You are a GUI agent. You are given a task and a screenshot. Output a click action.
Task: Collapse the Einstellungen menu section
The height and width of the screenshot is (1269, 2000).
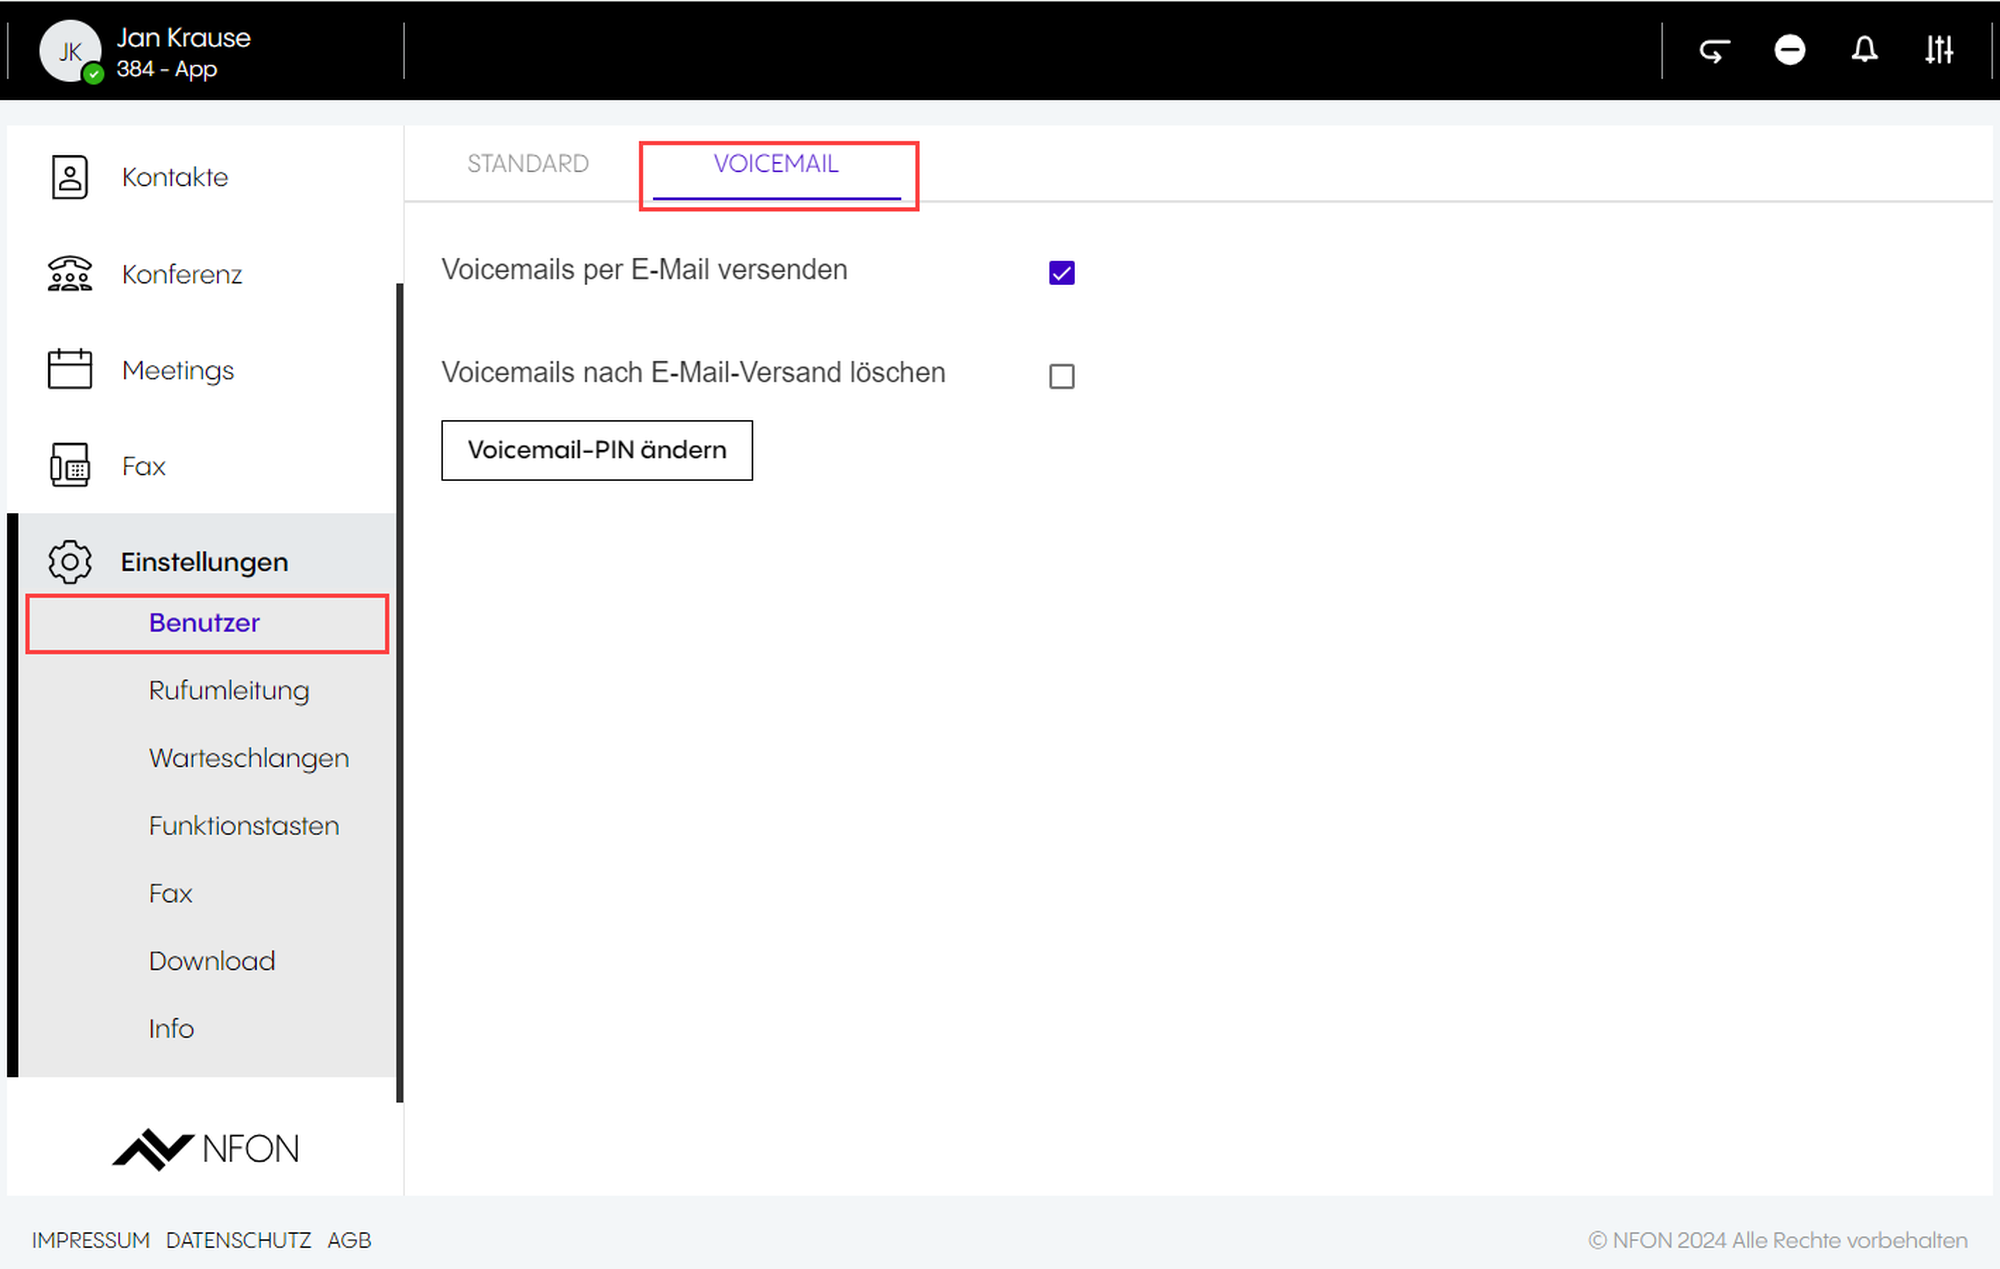point(204,562)
